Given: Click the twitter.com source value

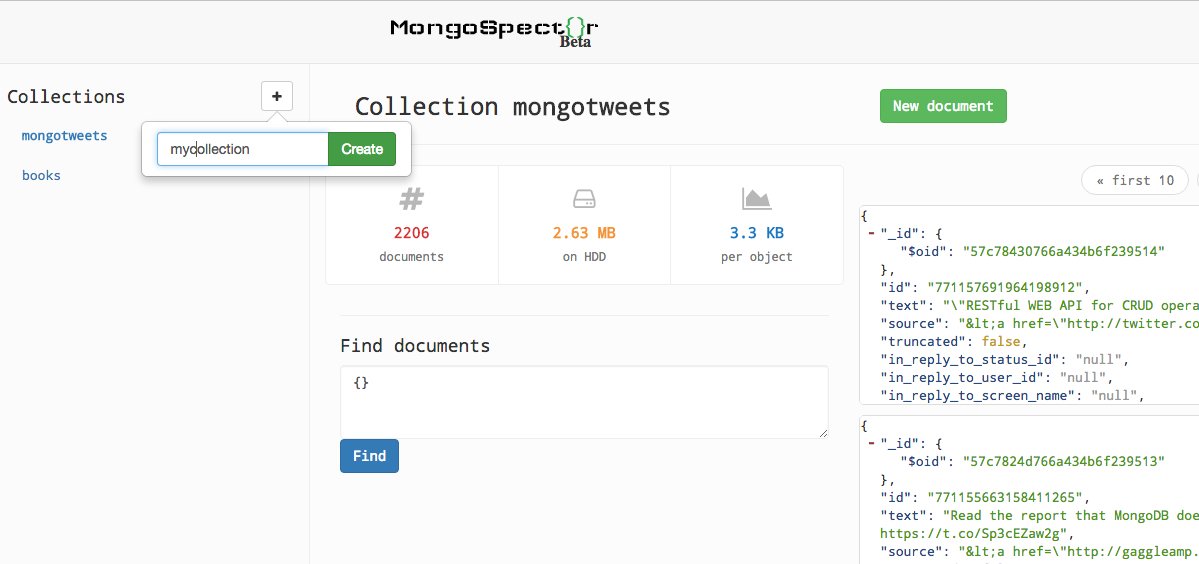Looking at the screenshot, I should pos(1080,324).
